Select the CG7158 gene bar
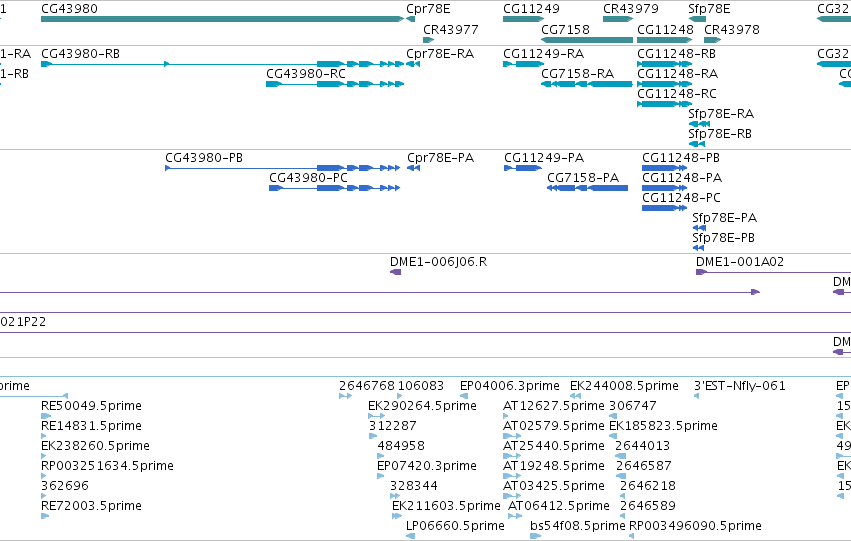 click(587, 40)
